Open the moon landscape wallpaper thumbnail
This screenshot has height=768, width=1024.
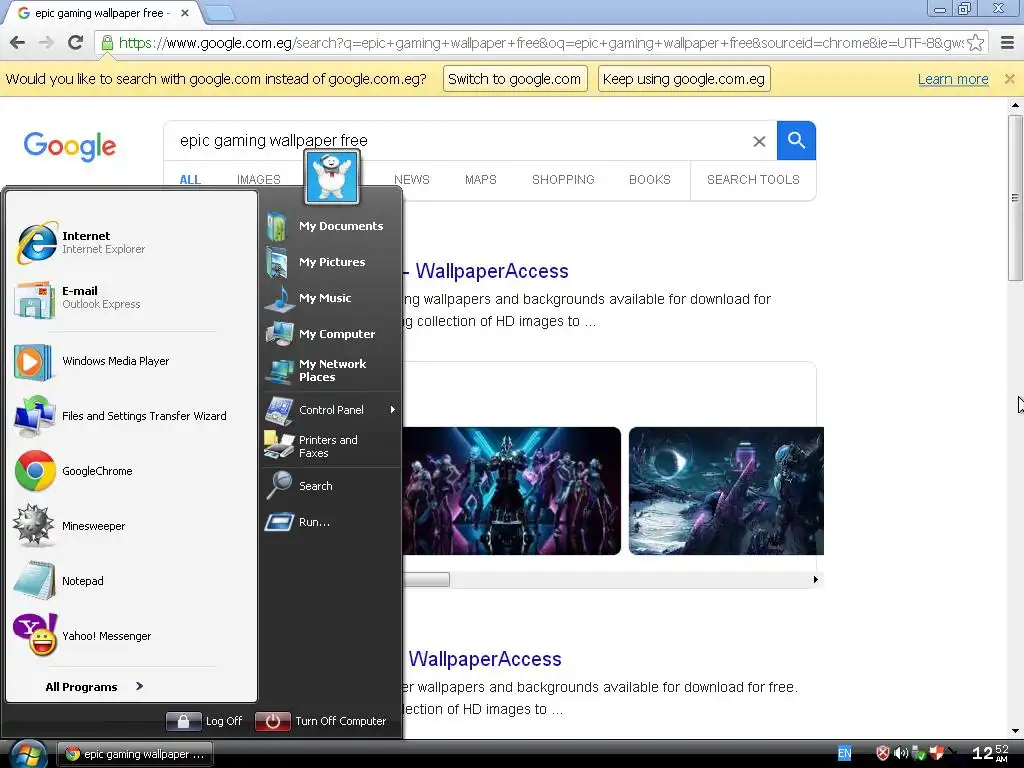pos(726,491)
